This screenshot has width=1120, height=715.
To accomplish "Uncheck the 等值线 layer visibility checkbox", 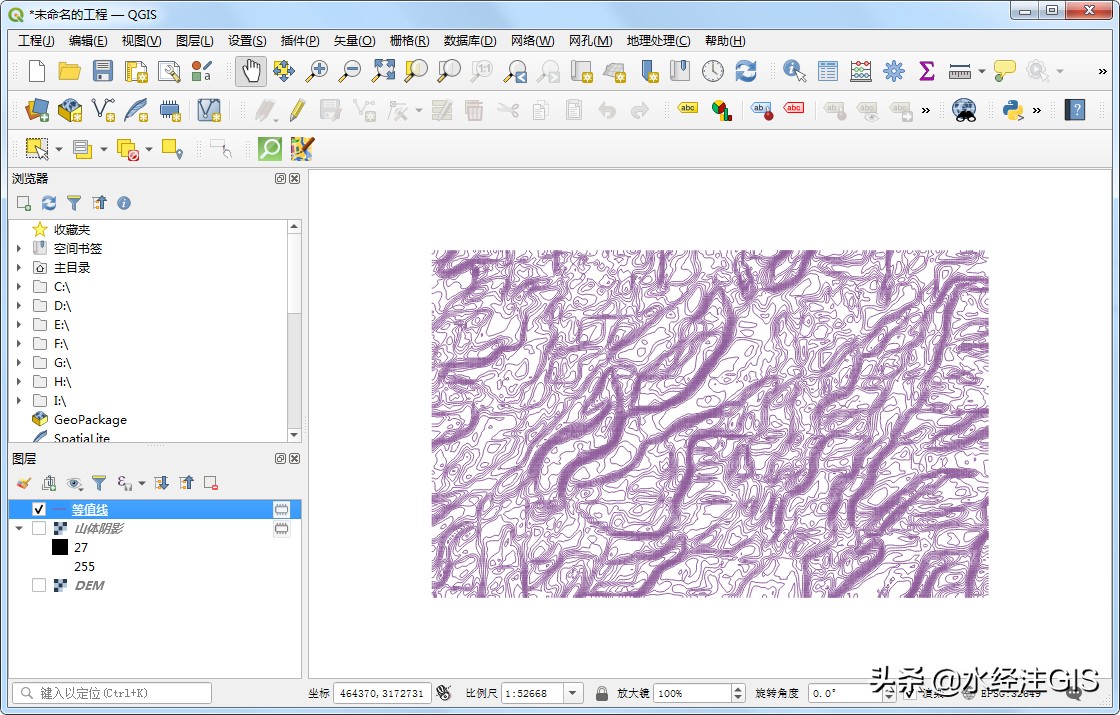I will pos(39,509).
